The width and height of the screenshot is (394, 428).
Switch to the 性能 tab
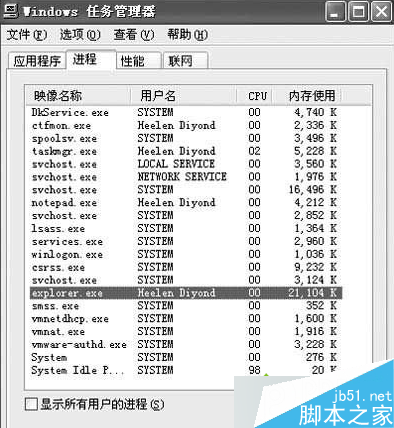click(x=139, y=61)
